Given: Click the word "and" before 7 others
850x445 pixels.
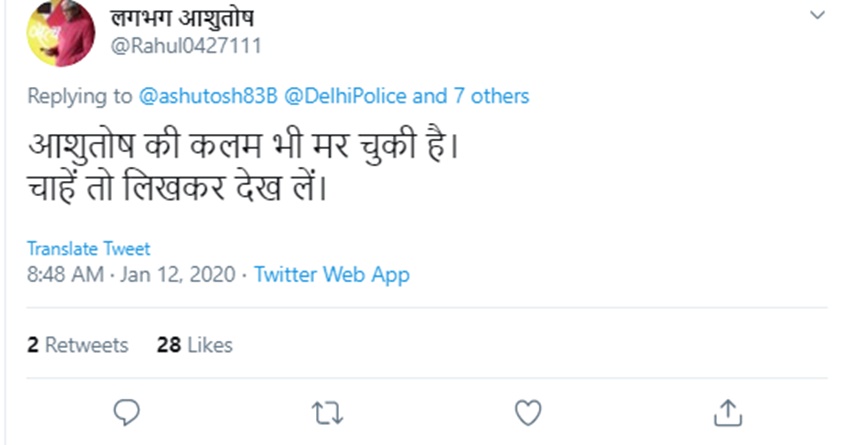Looking at the screenshot, I should click(x=430, y=96).
